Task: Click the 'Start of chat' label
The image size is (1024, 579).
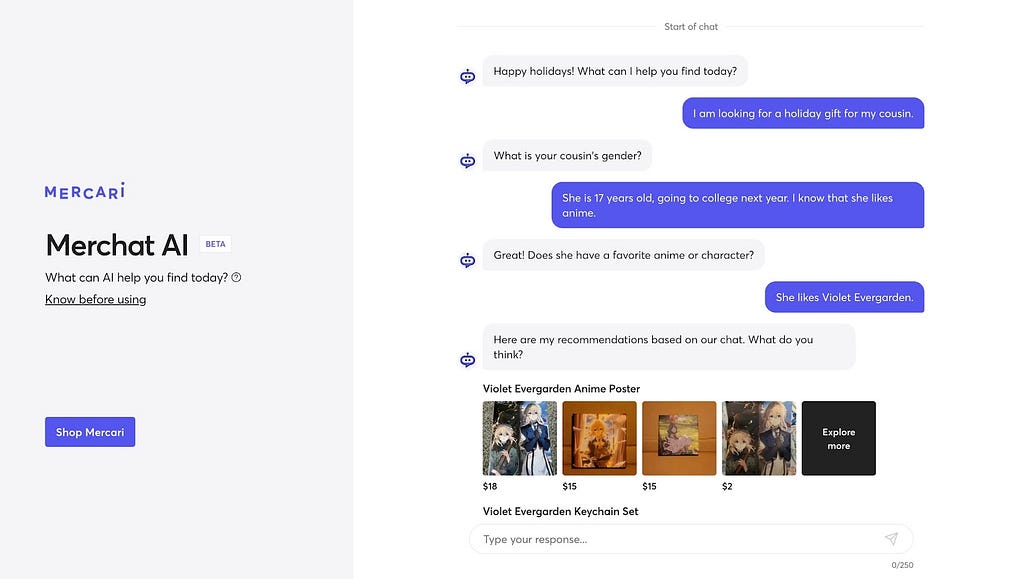Action: (691, 27)
